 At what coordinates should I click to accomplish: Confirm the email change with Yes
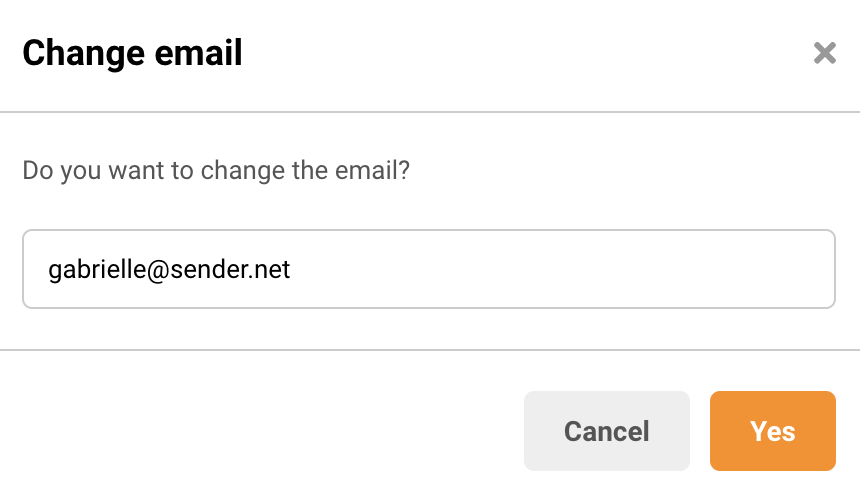point(772,431)
